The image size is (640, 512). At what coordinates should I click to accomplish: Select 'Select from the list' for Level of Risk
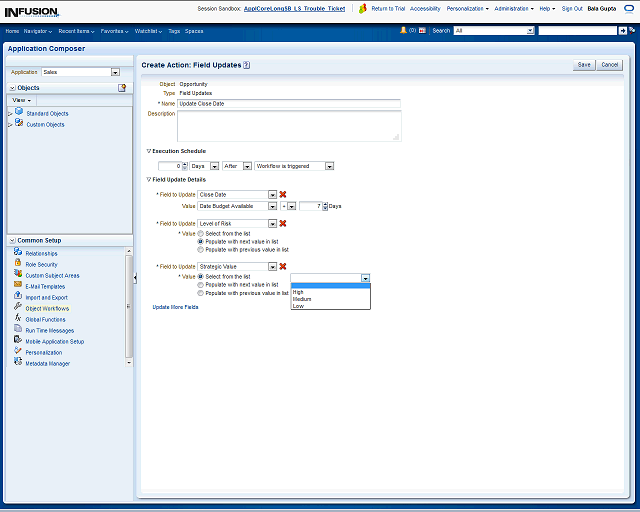click(200, 233)
